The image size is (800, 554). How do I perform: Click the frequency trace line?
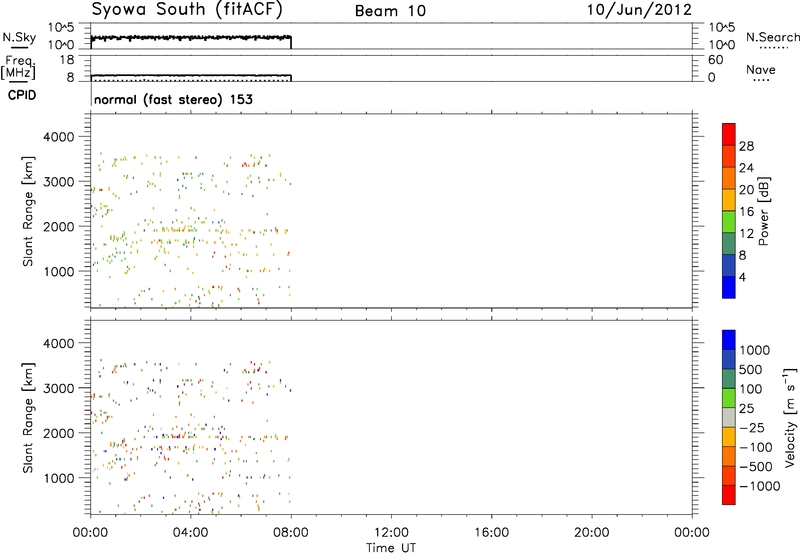191,75
